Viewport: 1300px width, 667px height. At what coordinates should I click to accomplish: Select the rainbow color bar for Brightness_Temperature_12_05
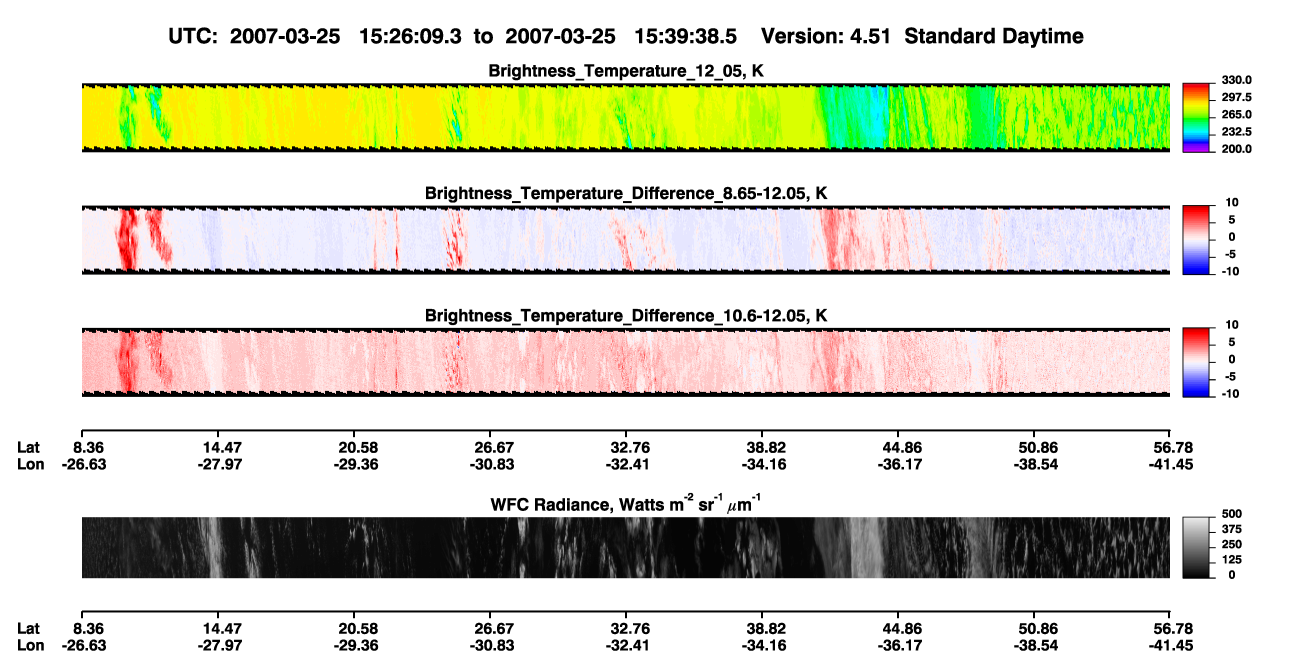(x=1196, y=117)
